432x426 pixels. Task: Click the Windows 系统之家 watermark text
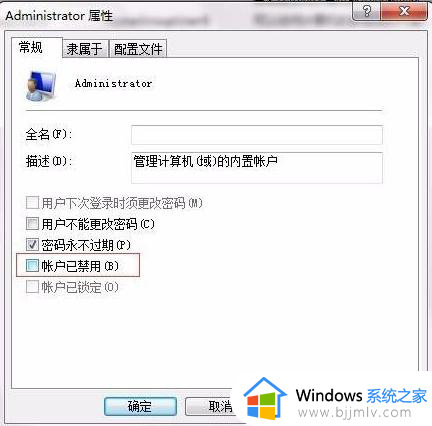[x=361, y=395]
